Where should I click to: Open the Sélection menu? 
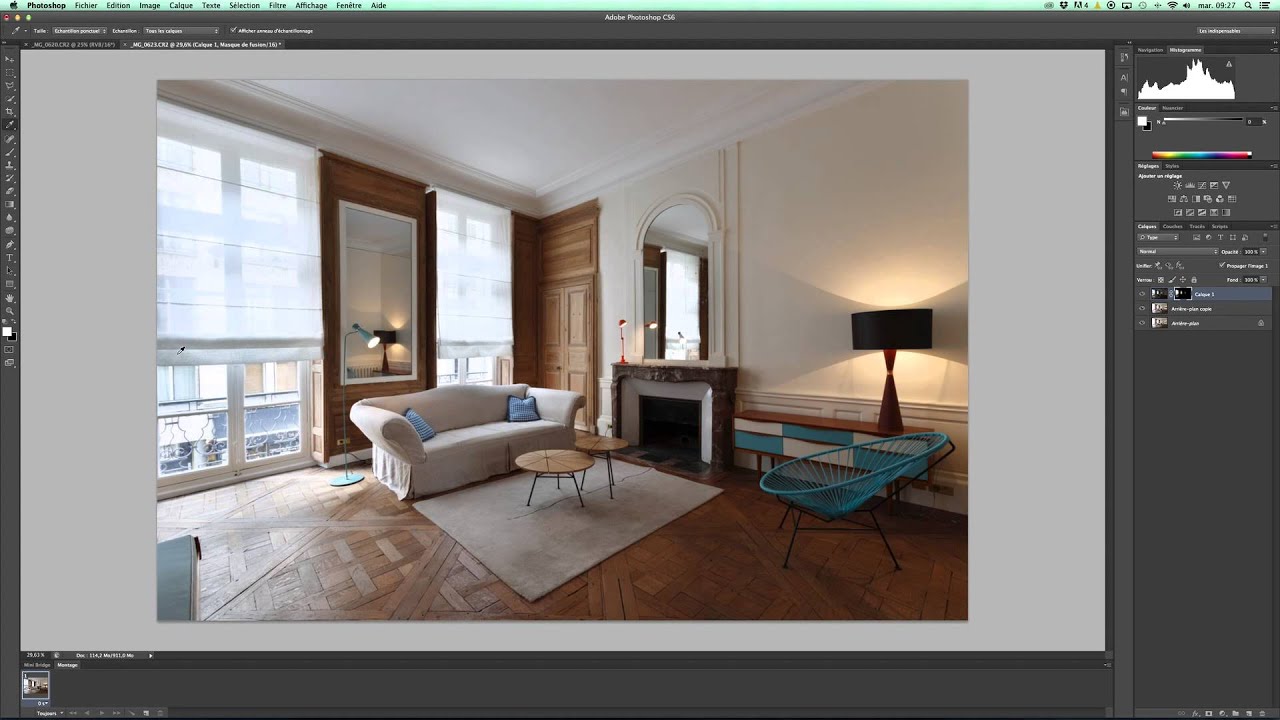(x=244, y=5)
